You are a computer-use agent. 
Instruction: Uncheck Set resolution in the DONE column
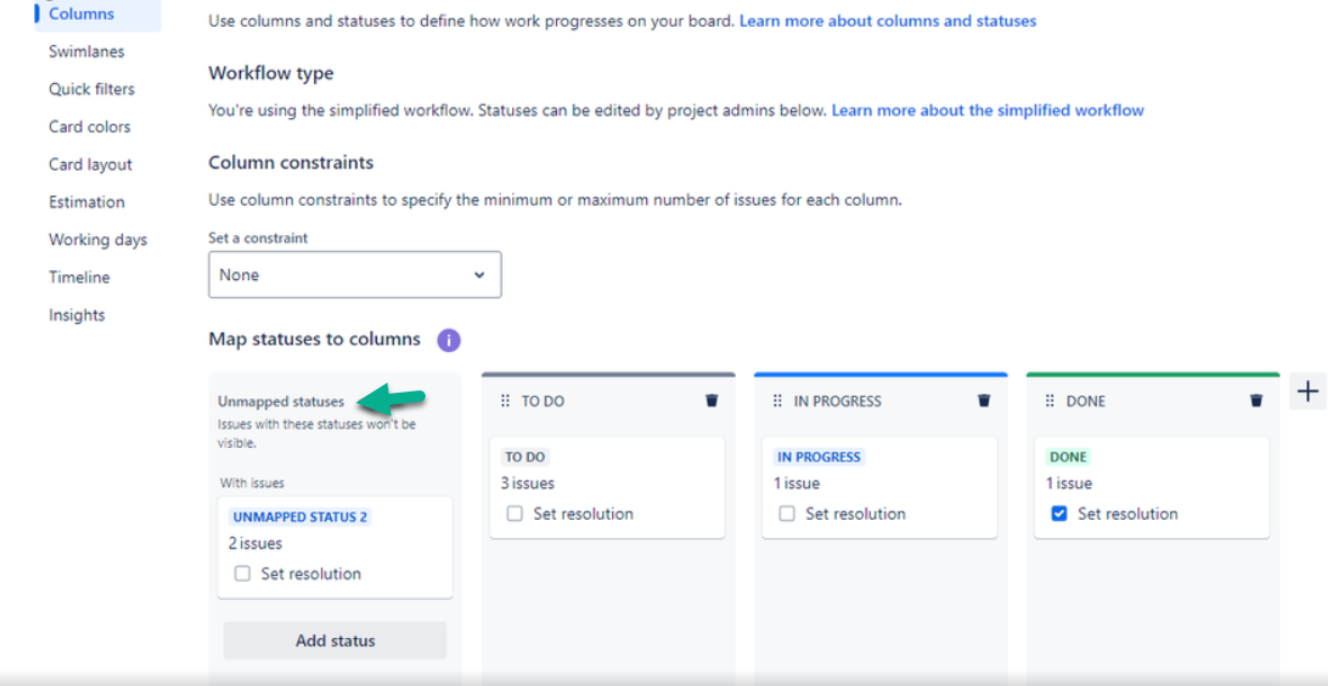click(1059, 513)
